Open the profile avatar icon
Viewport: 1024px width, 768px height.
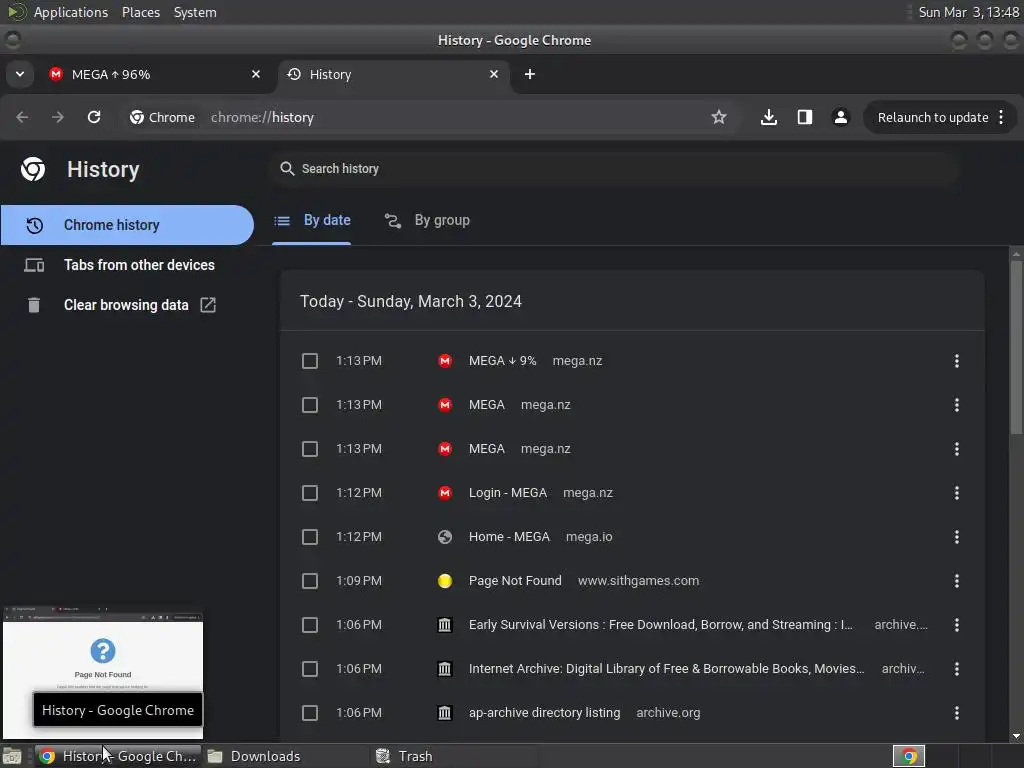point(840,117)
